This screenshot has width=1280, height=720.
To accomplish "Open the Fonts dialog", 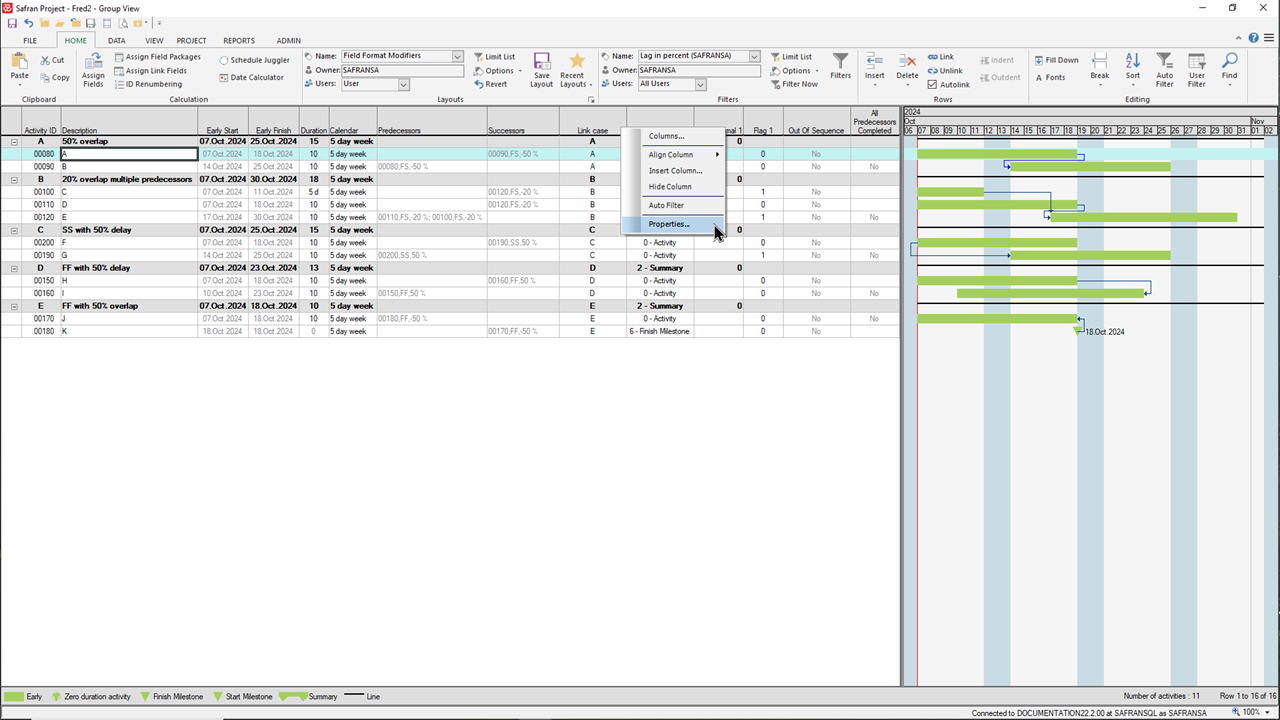I will coord(1050,77).
